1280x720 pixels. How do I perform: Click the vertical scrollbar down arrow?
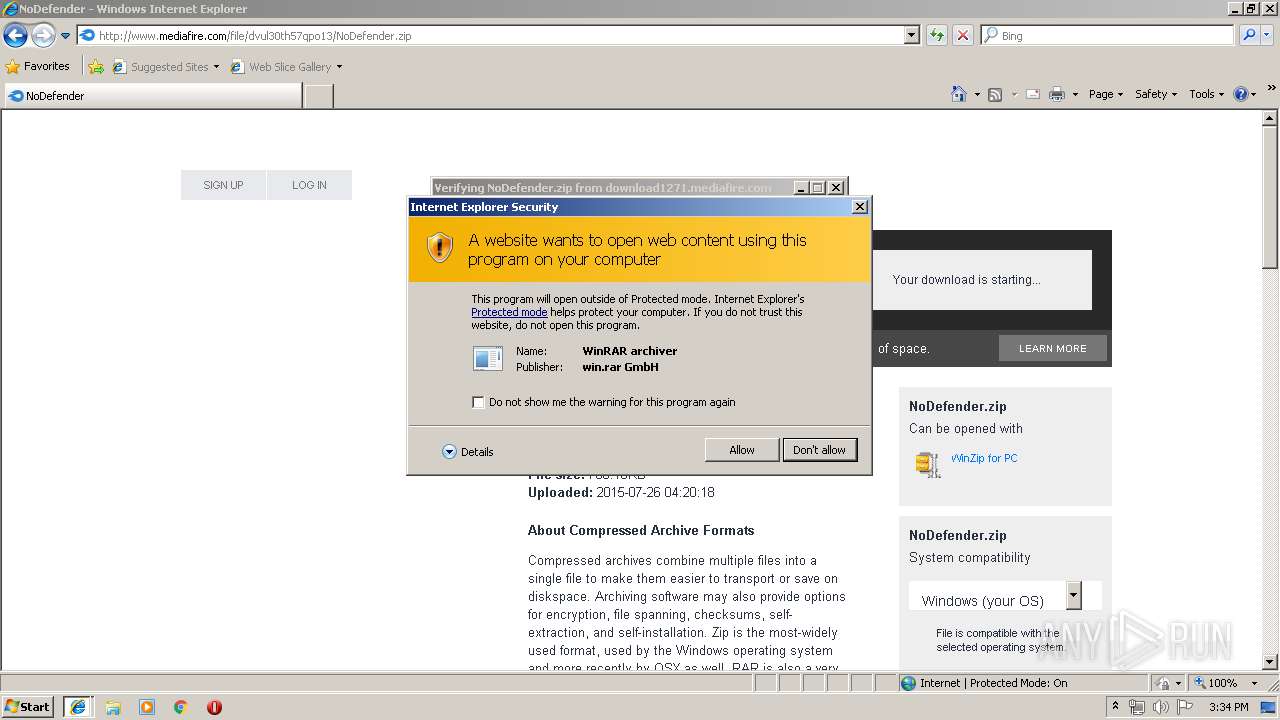tap(1270, 661)
